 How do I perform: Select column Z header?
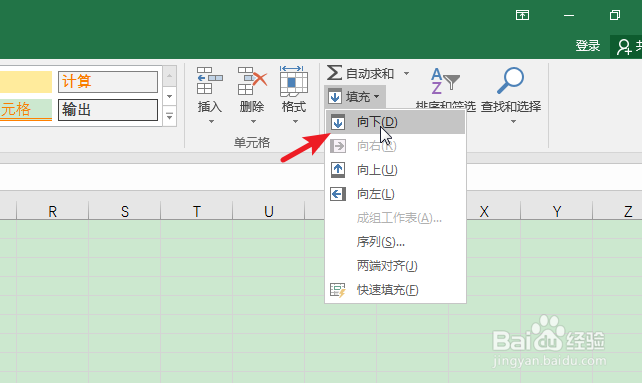point(617,211)
